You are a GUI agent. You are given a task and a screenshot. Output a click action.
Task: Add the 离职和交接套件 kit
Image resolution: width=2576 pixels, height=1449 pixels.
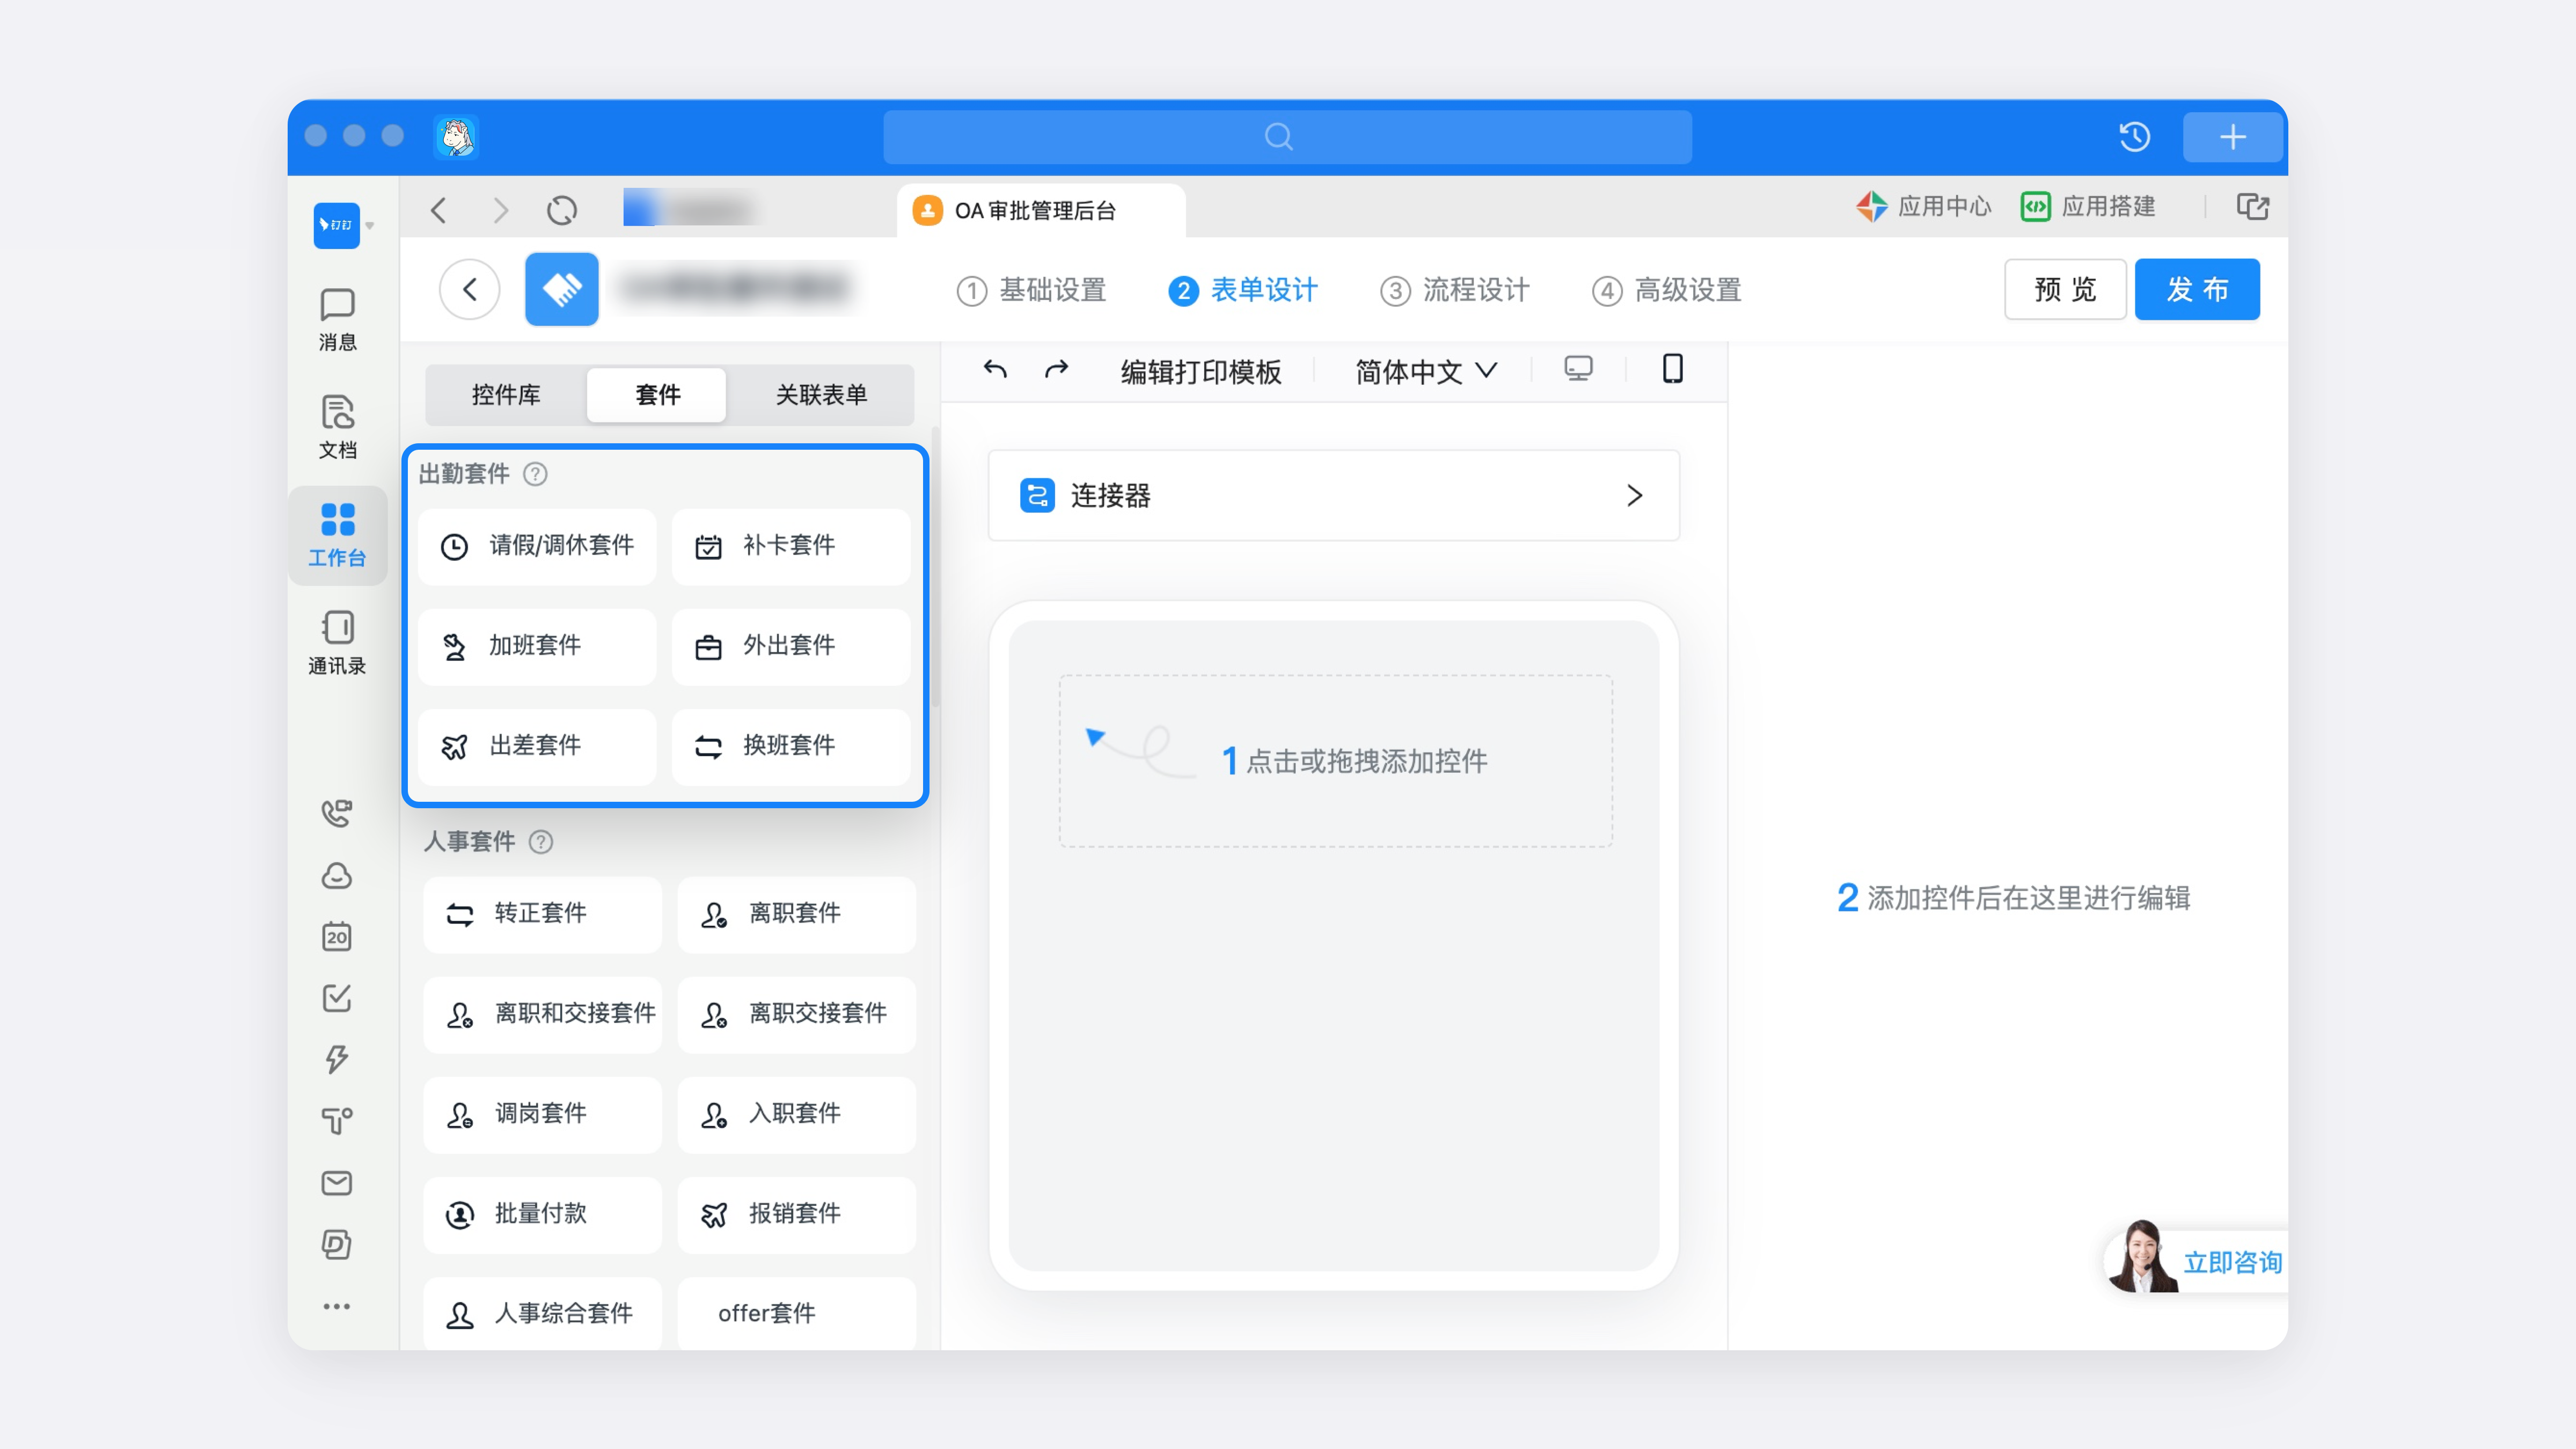click(543, 1014)
